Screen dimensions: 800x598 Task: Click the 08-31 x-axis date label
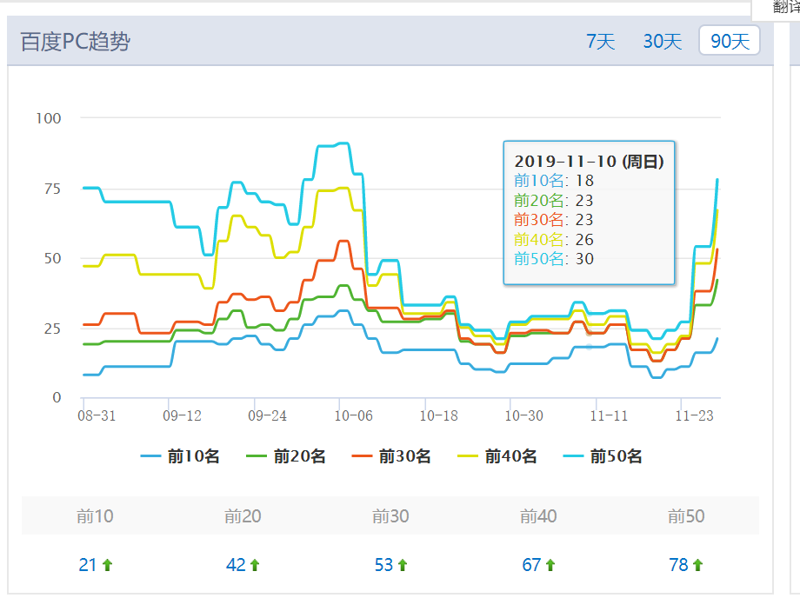[96, 416]
